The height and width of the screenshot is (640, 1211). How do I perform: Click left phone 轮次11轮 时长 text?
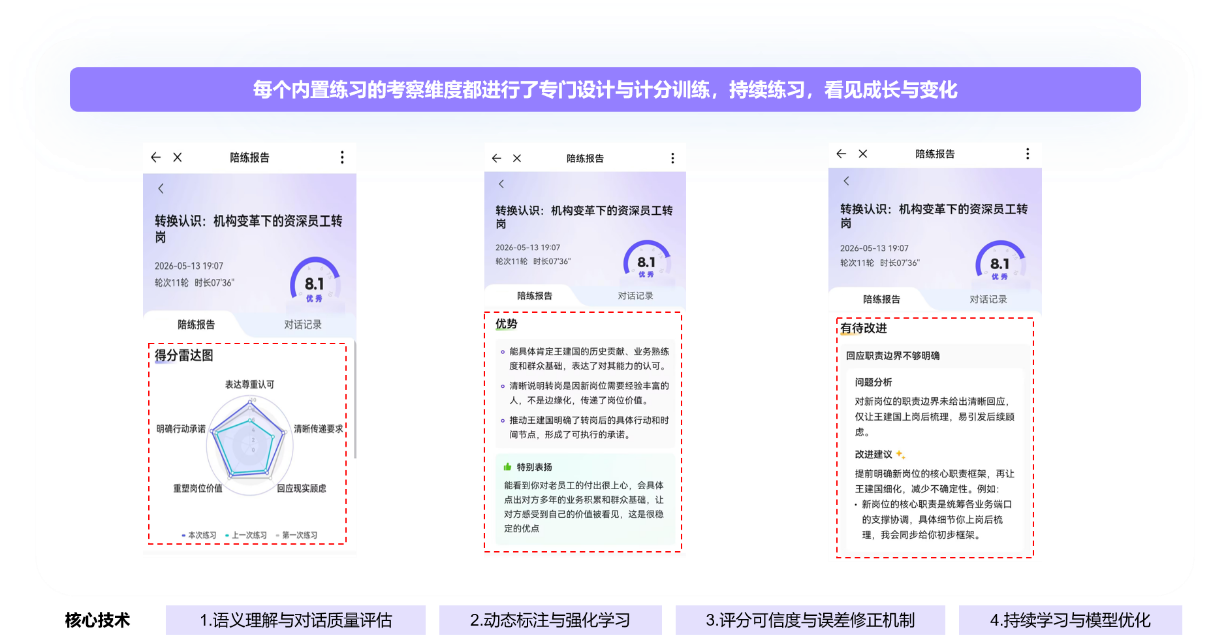tap(195, 283)
